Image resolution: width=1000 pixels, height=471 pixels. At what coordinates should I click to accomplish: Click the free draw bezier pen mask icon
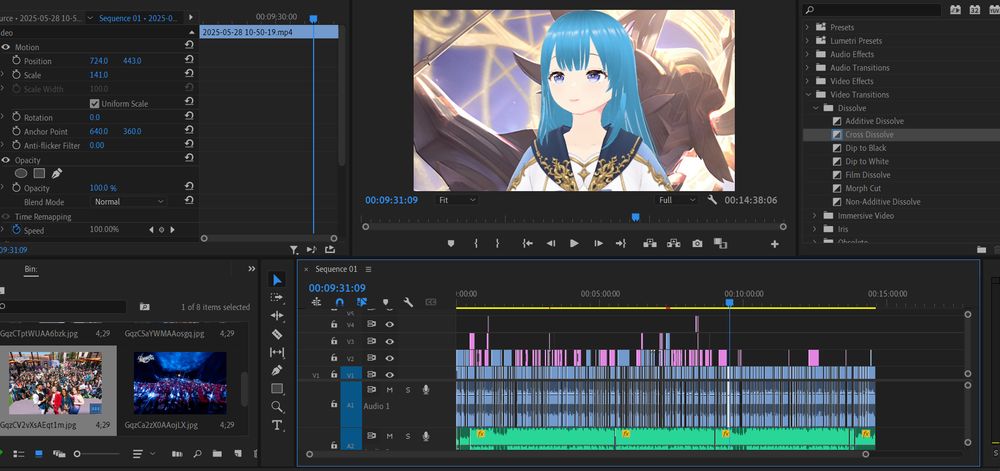[x=57, y=173]
